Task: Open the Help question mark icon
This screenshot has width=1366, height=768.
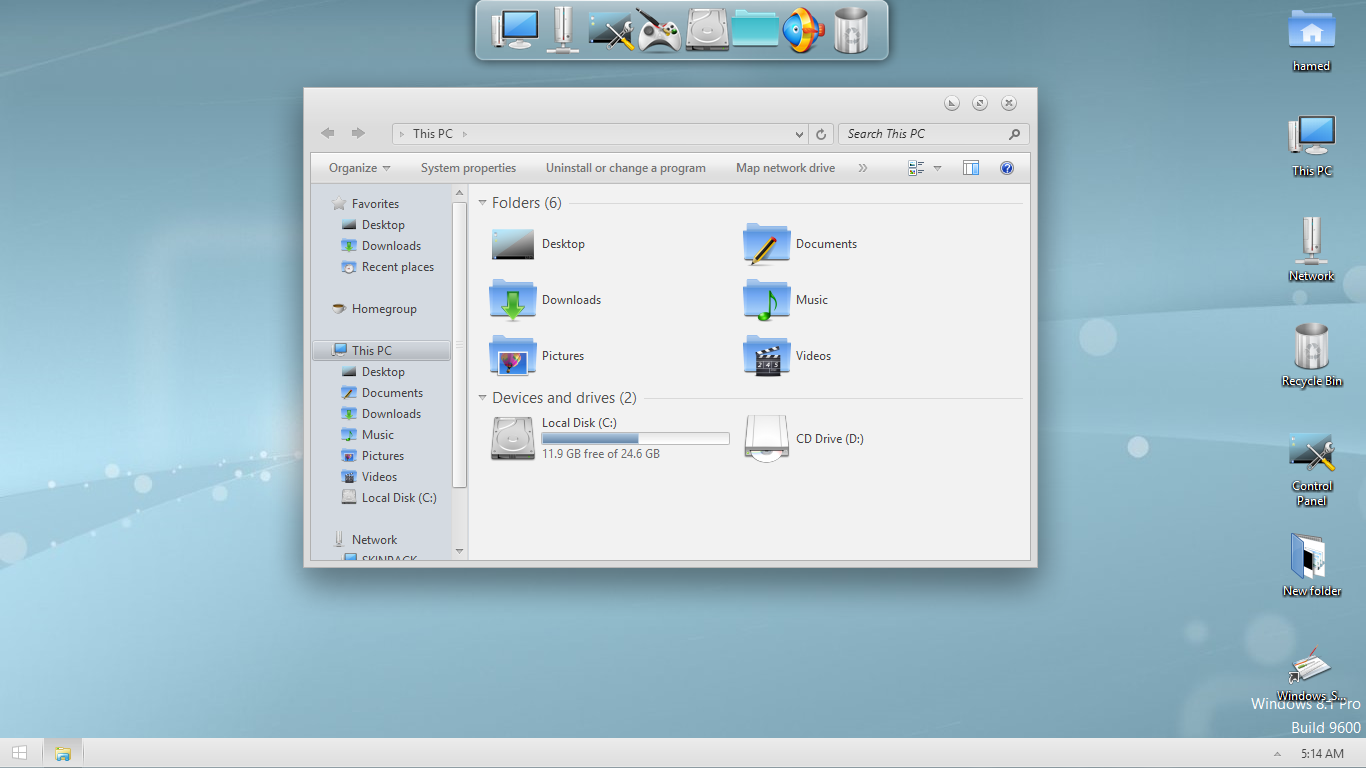Action: pos(1007,168)
